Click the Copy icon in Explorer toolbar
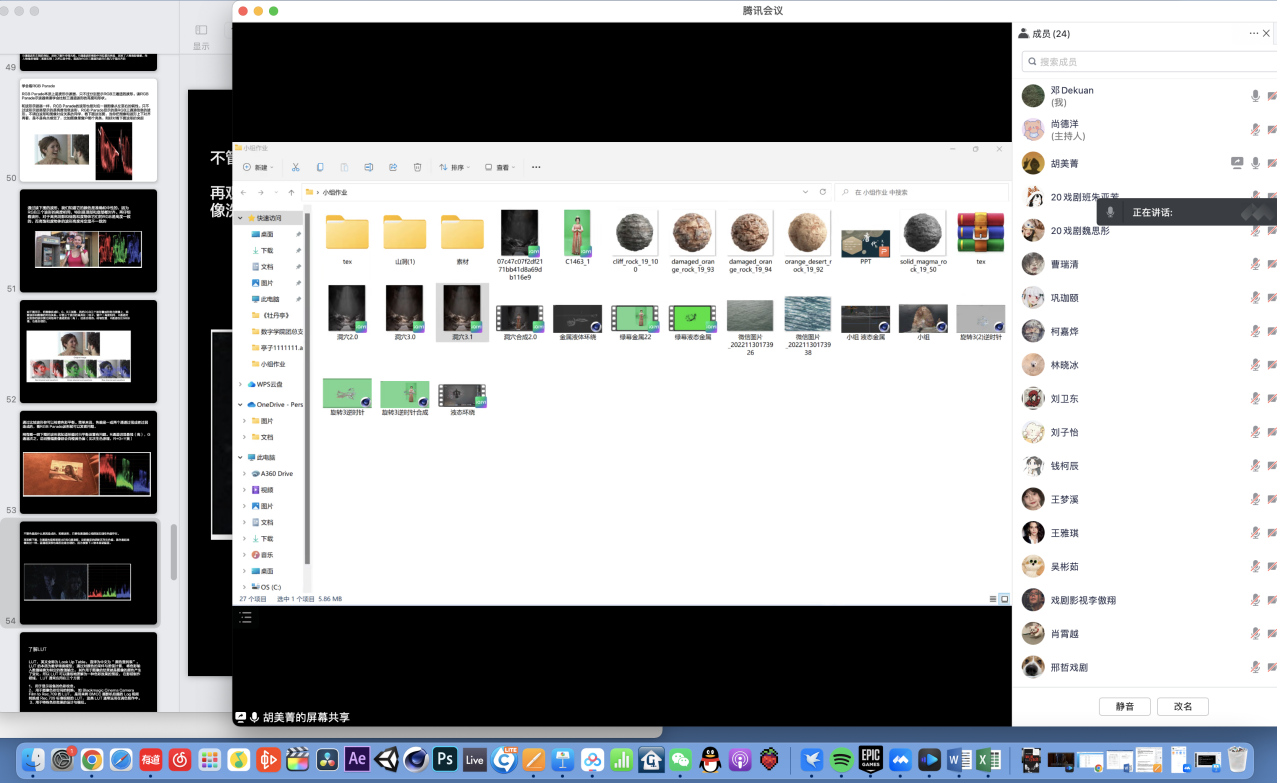This screenshot has width=1277, height=783. tap(320, 167)
